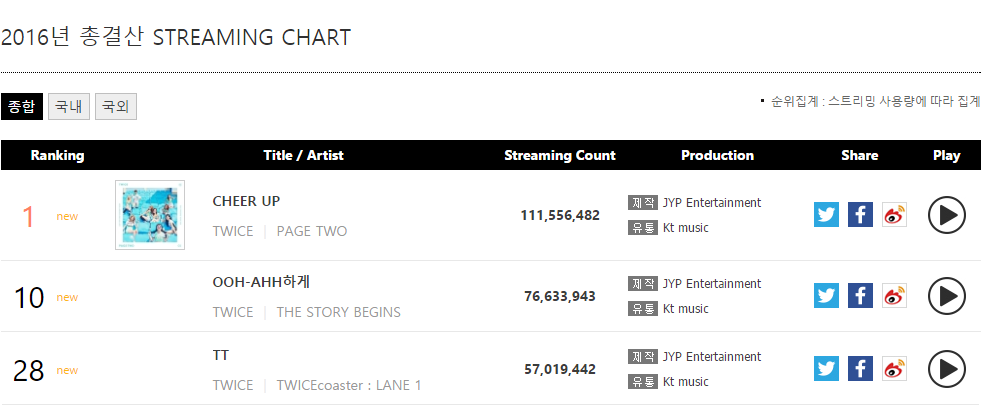983x407 pixels.
Task: Share CHEER UP on Weibo
Action: pos(894,214)
